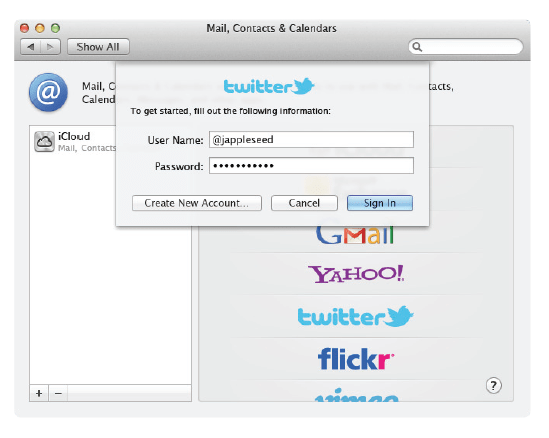Go forward with the right arrow
The width and height of the screenshot is (549, 438).
[x=50, y=47]
